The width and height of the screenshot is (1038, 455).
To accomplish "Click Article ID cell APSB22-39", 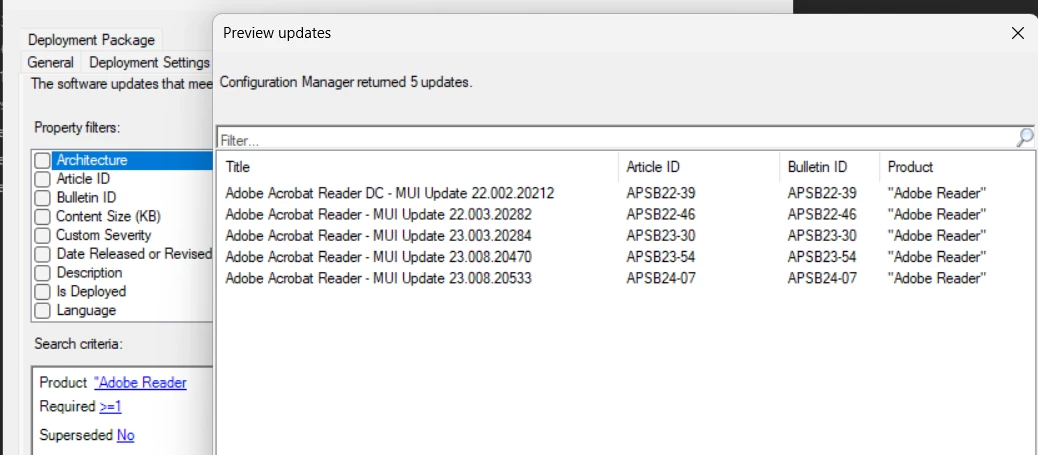I will pyautogui.click(x=661, y=193).
